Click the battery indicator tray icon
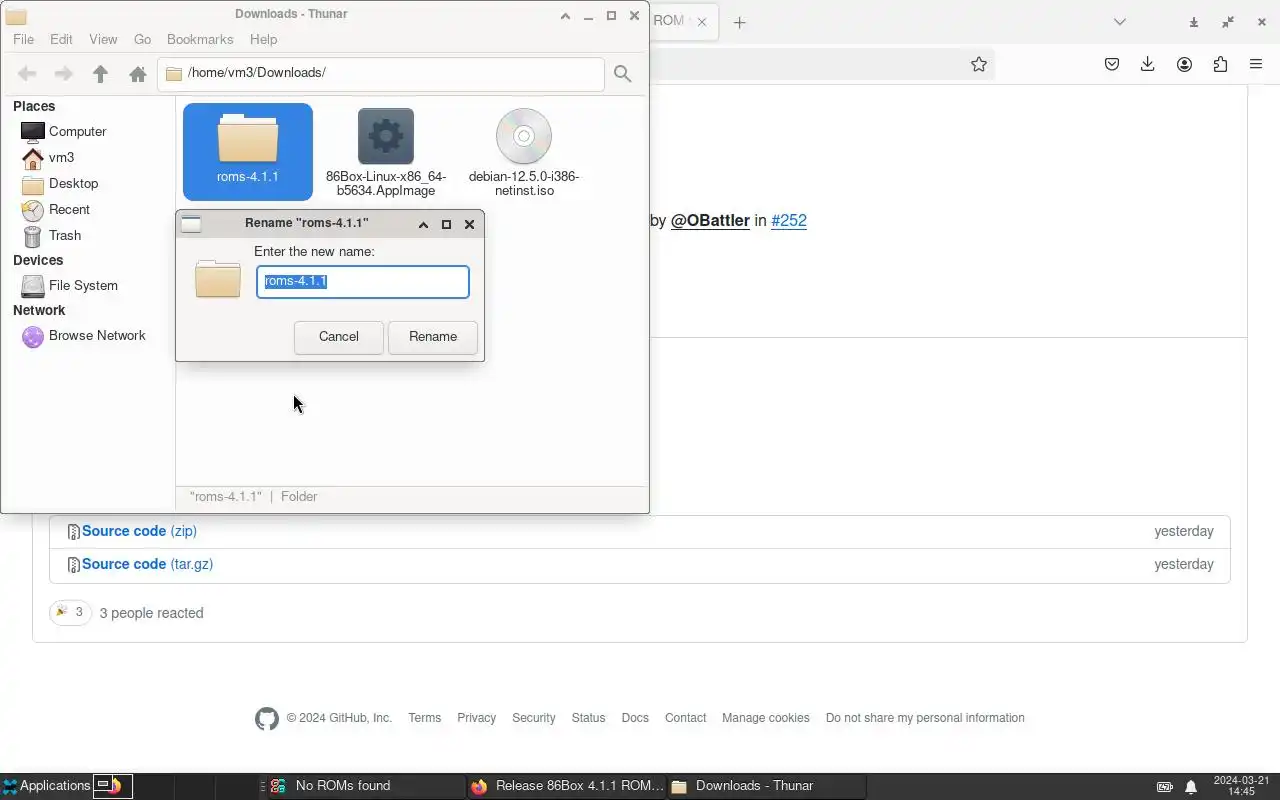This screenshot has height=800, width=1280. click(1165, 786)
